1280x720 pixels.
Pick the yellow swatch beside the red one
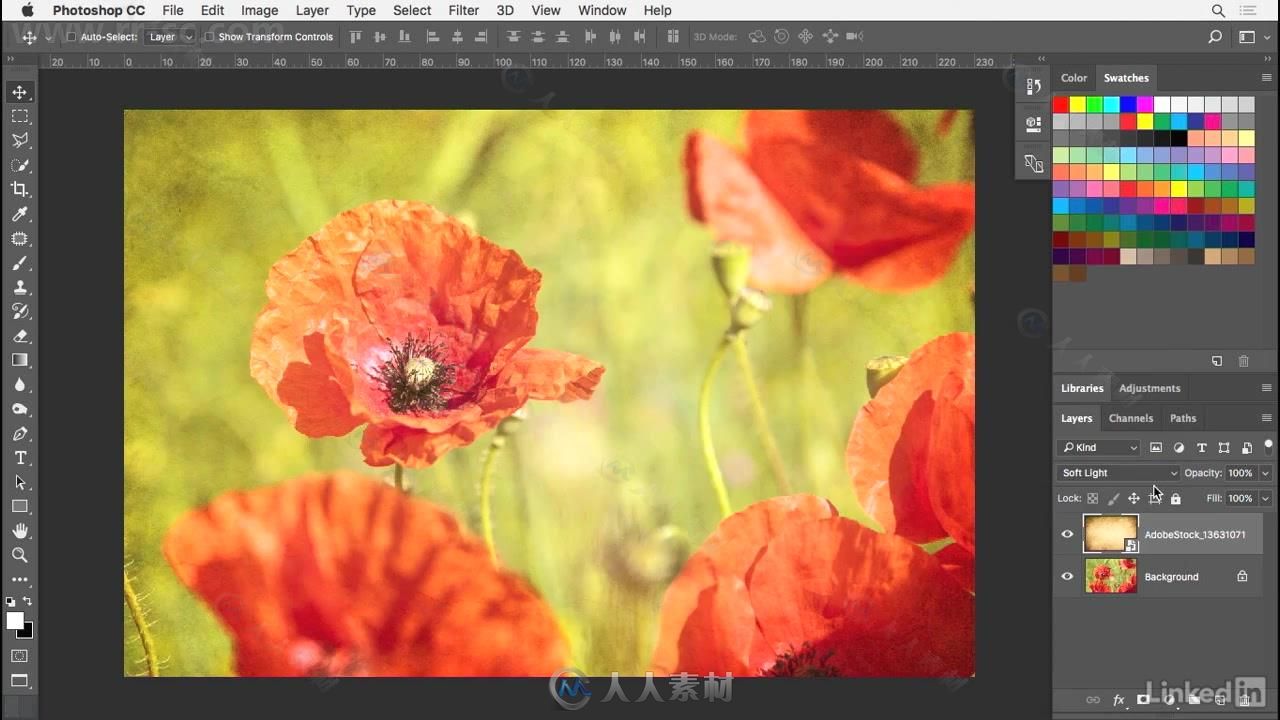(1078, 104)
